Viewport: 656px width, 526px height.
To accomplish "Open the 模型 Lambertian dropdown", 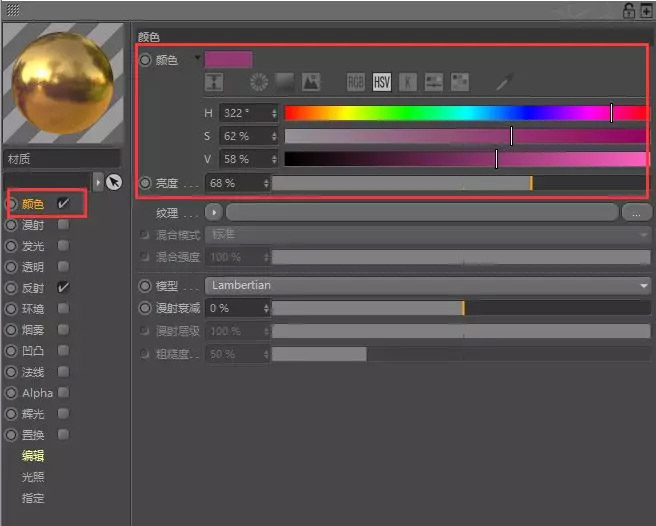I will point(428,286).
